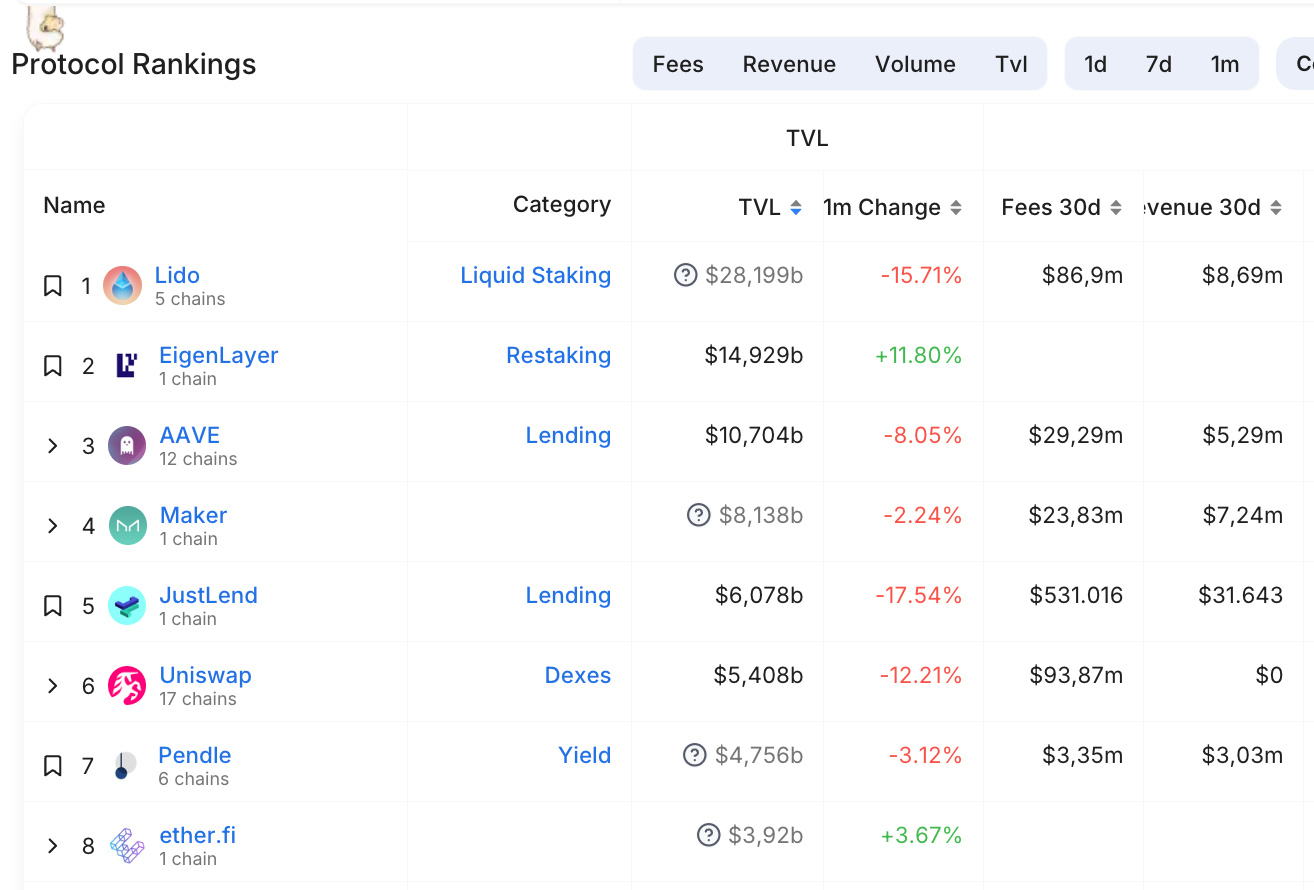Expand the Maker row chevron

pyautogui.click(x=53, y=526)
